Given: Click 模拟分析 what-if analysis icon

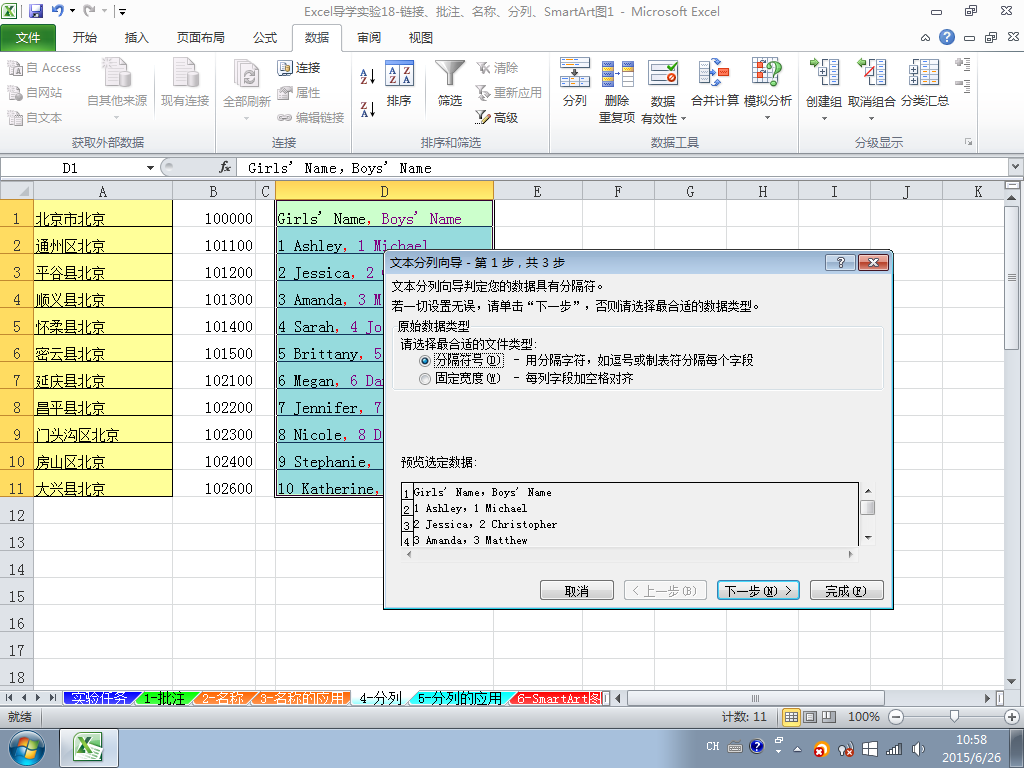Looking at the screenshot, I should (767, 73).
